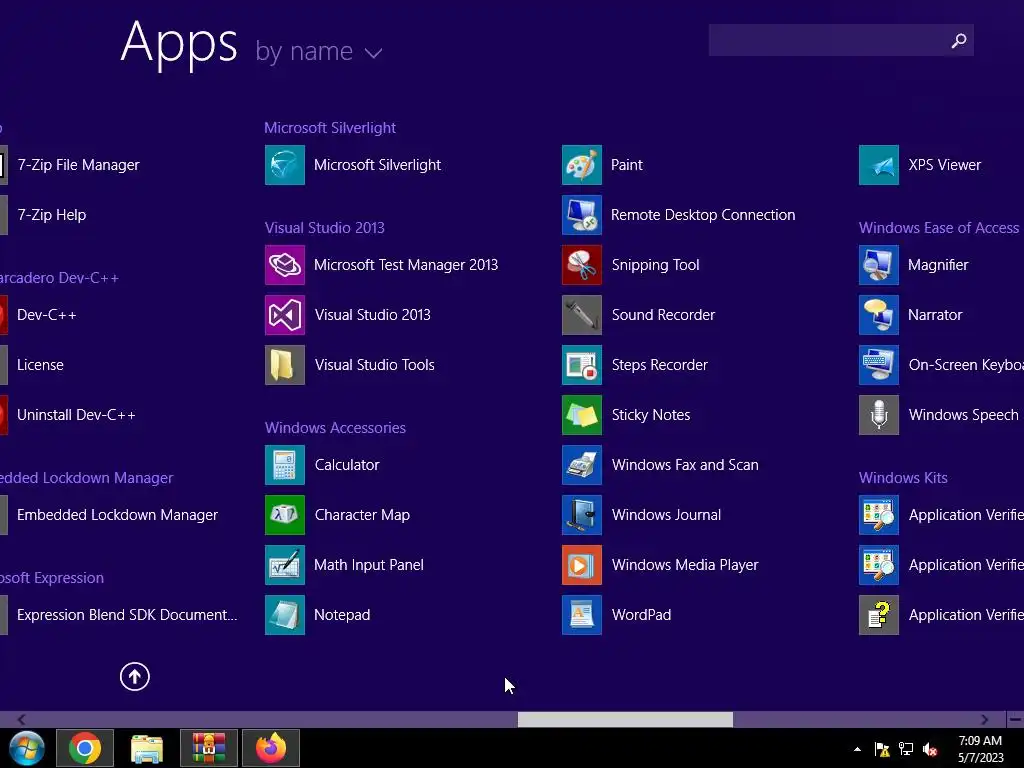Open Expression Blend SDK Documentation entry
Viewport: 1024px width, 768px height.
pos(120,615)
